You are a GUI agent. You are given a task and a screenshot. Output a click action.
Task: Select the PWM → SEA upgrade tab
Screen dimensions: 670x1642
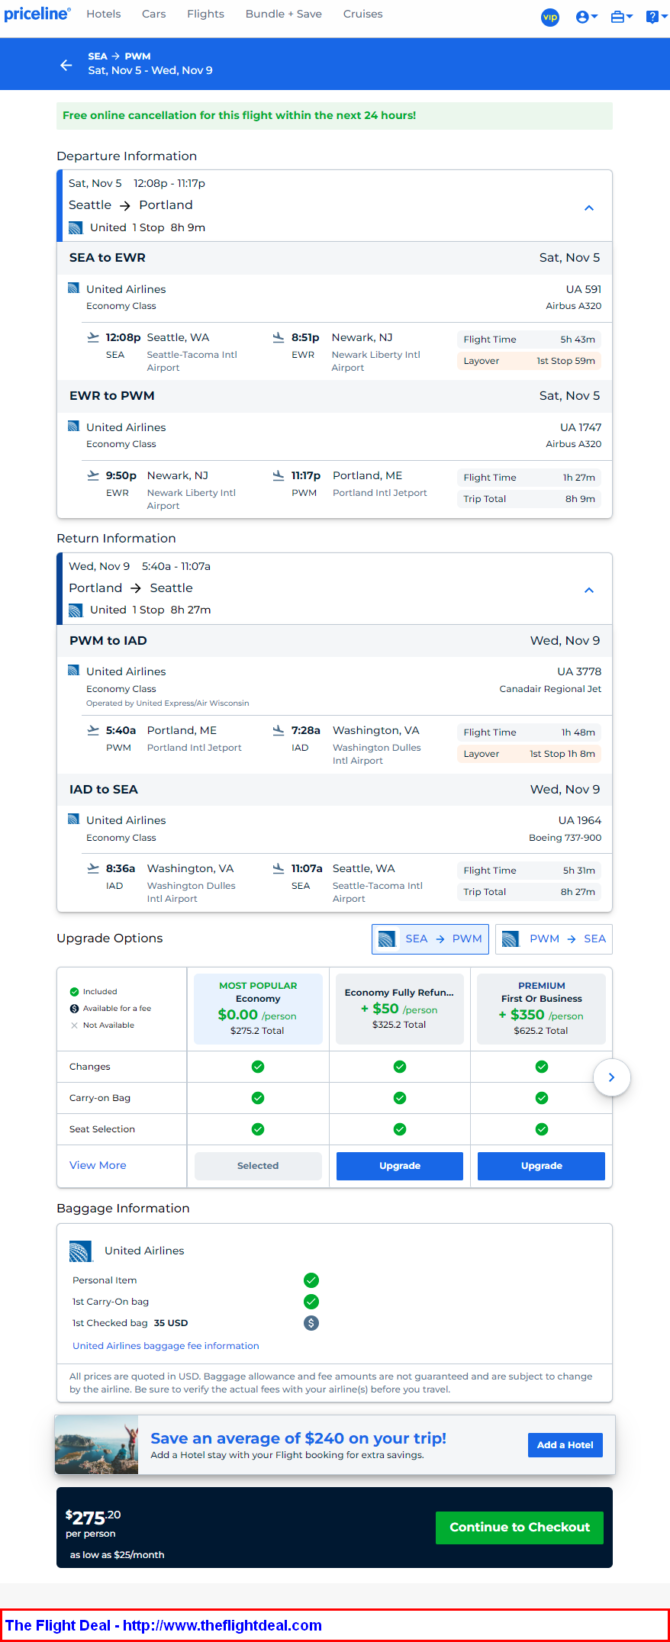[x=553, y=939]
